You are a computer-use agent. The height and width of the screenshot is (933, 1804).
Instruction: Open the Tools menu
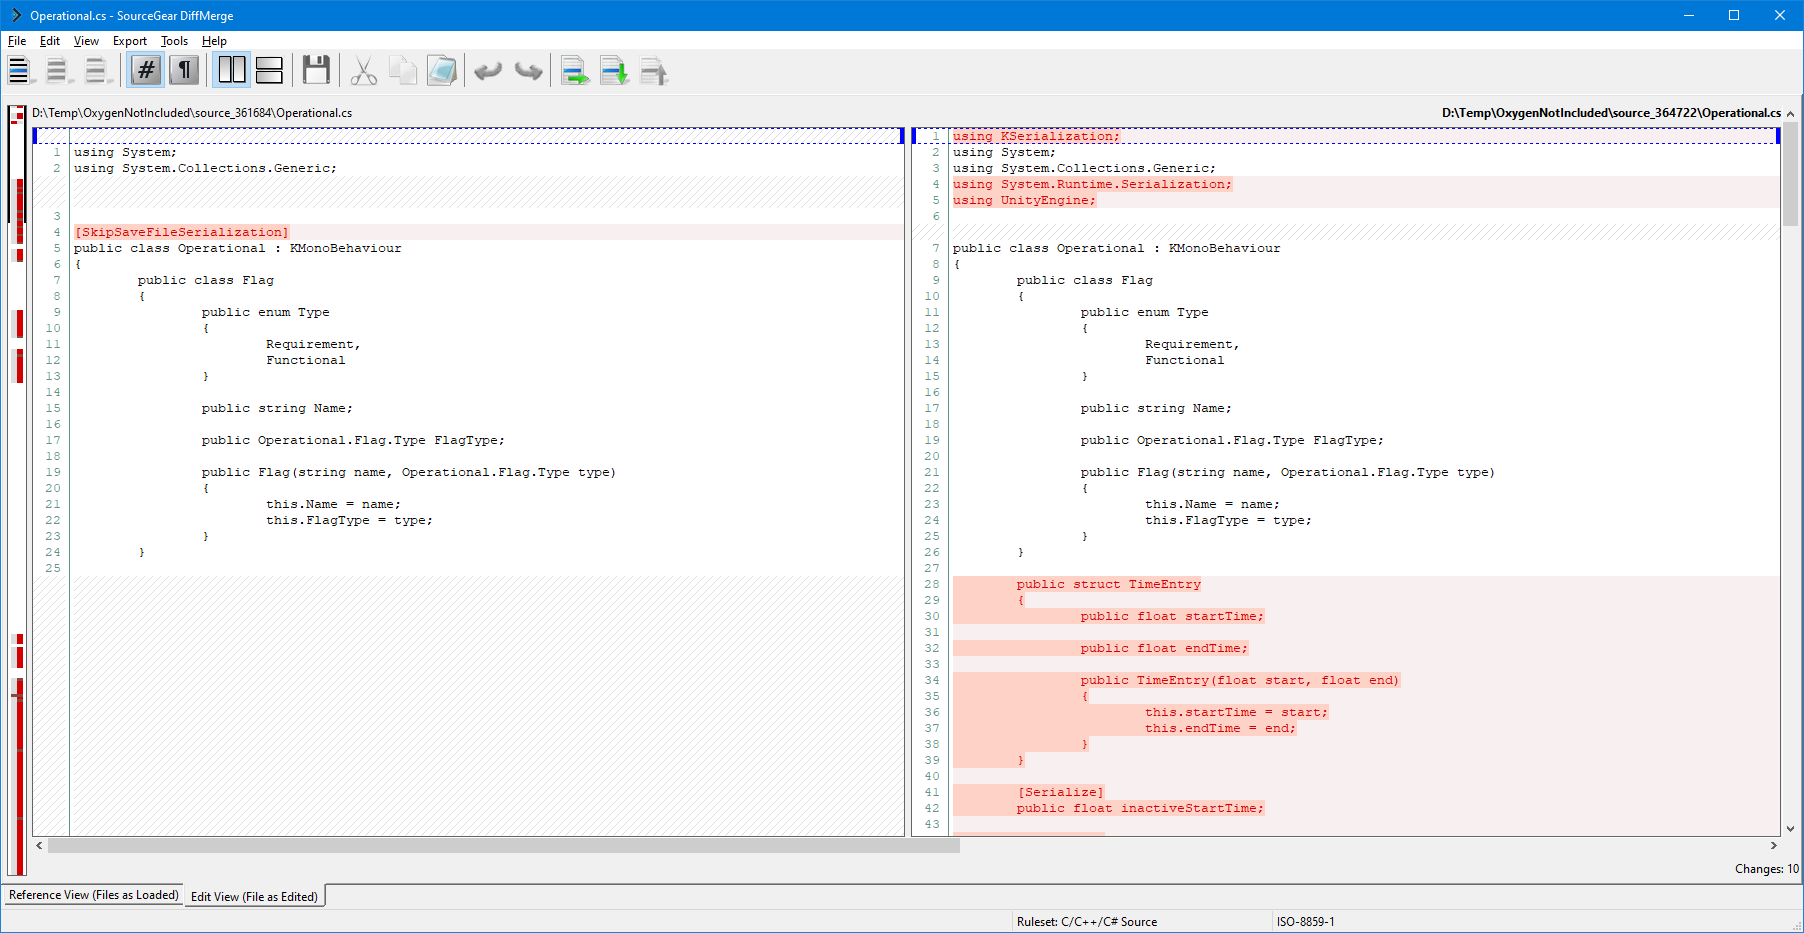point(174,41)
